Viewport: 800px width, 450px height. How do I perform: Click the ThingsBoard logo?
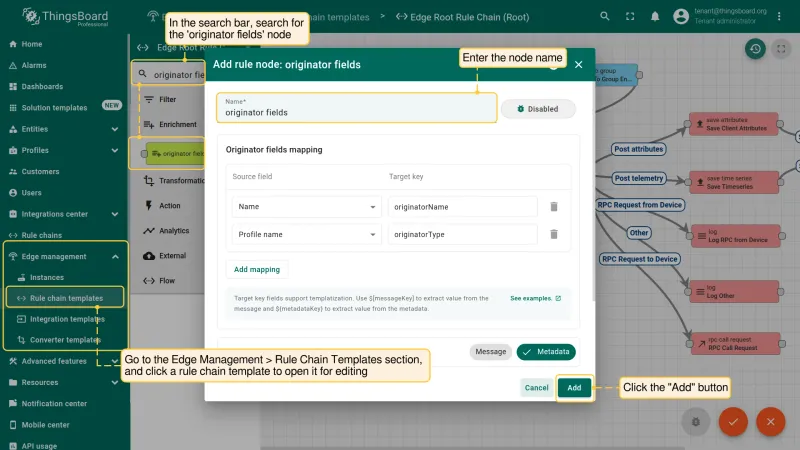[65, 17]
